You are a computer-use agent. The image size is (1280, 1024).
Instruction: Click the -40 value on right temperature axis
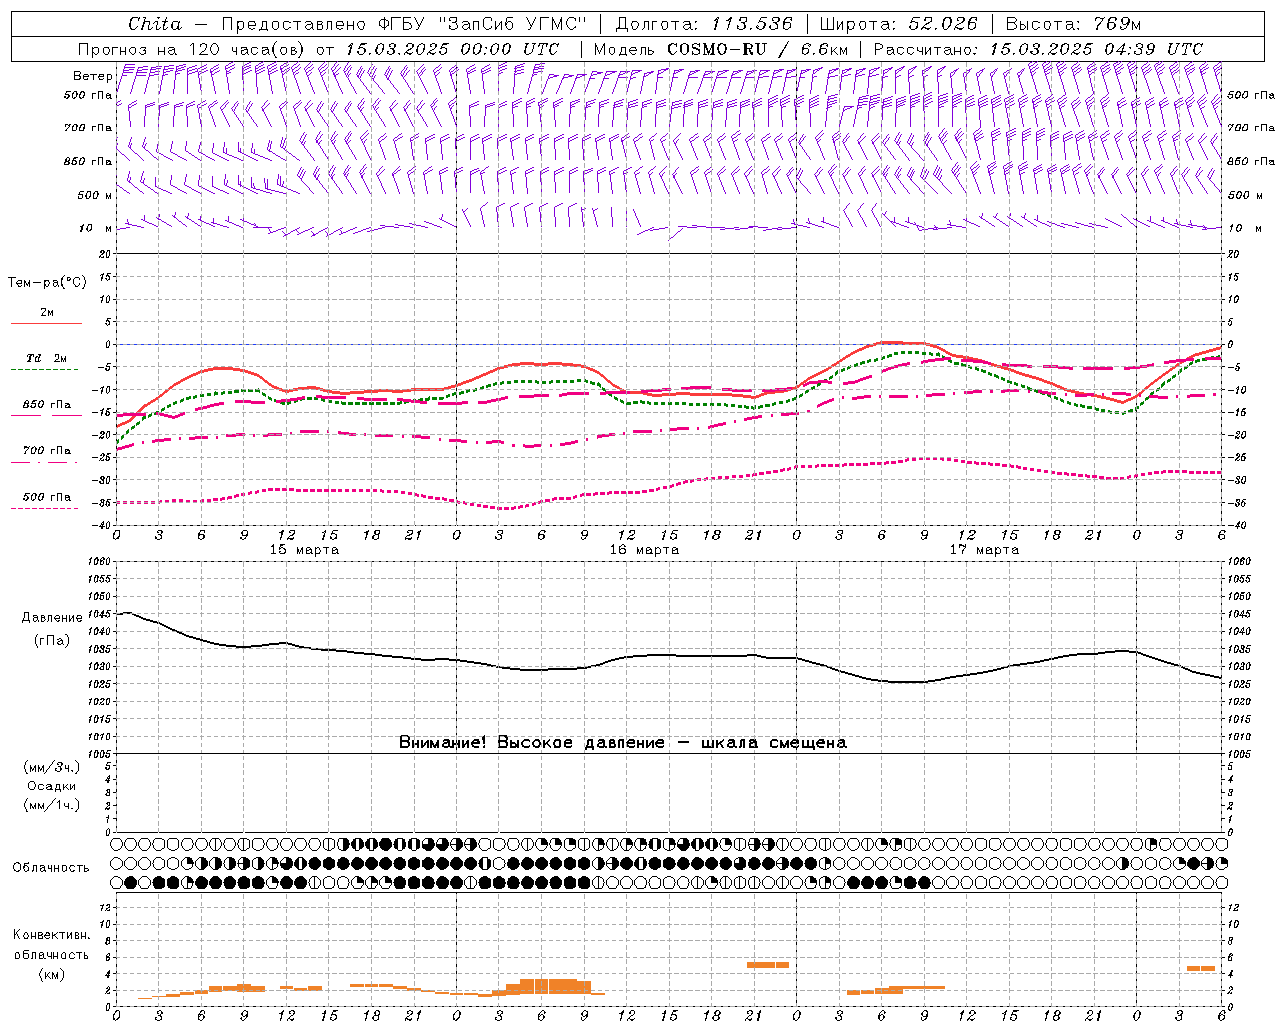point(1235,525)
